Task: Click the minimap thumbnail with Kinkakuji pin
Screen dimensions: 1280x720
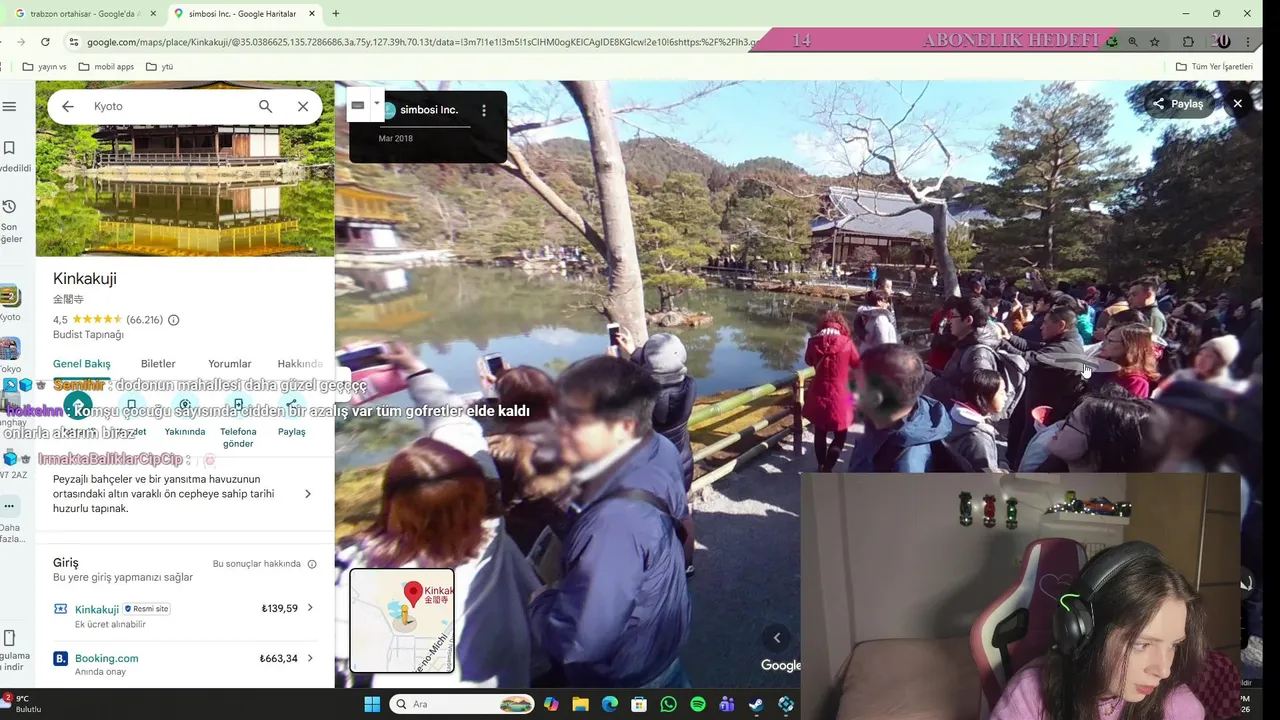Action: click(402, 620)
